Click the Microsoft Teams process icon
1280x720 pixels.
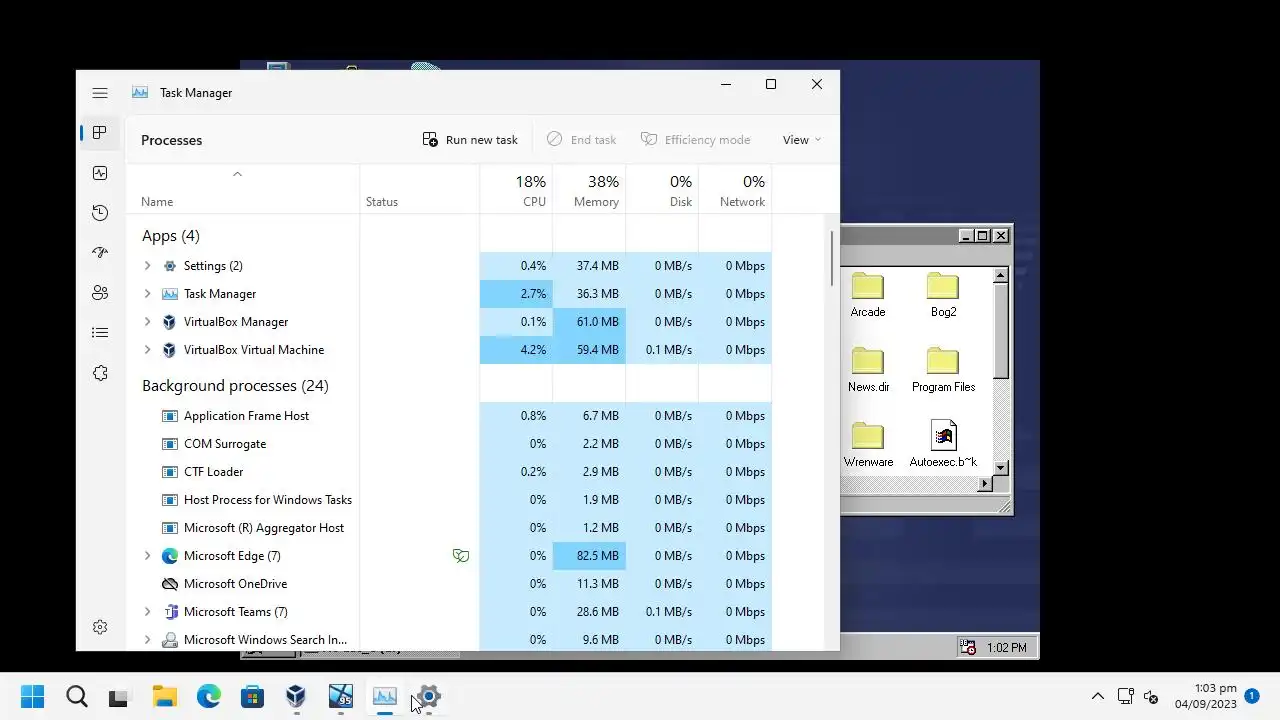pyautogui.click(x=170, y=612)
